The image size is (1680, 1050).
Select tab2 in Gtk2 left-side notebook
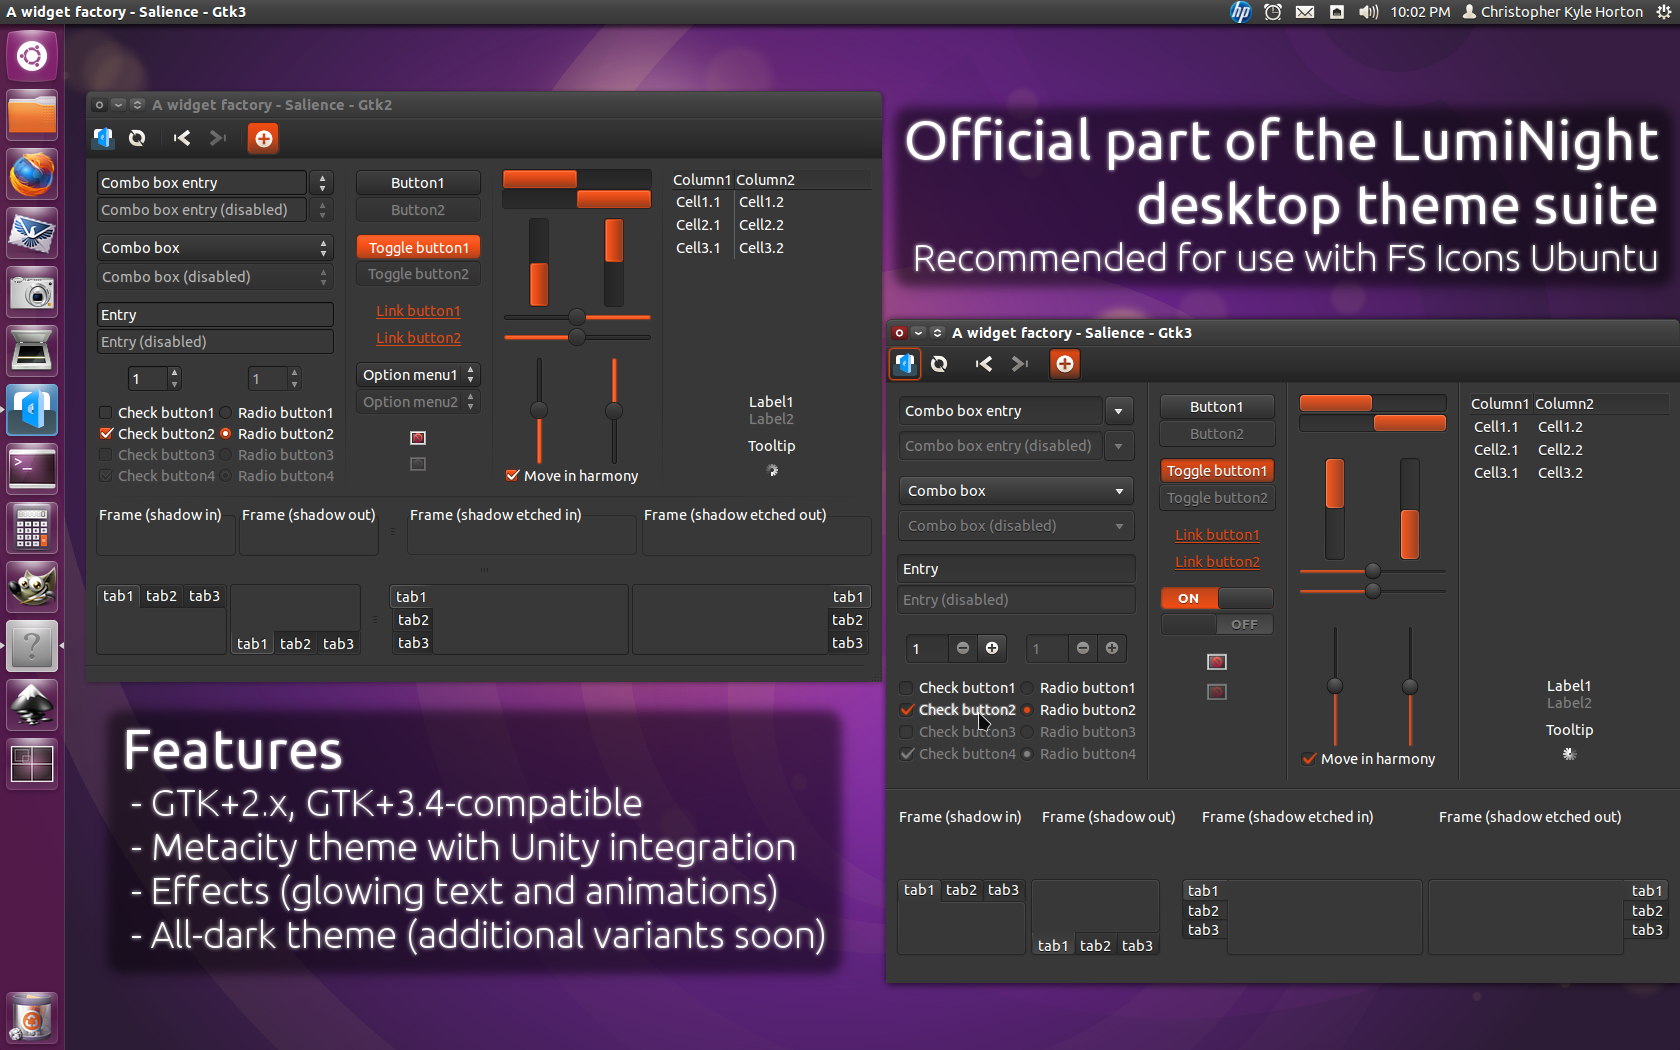(x=413, y=620)
